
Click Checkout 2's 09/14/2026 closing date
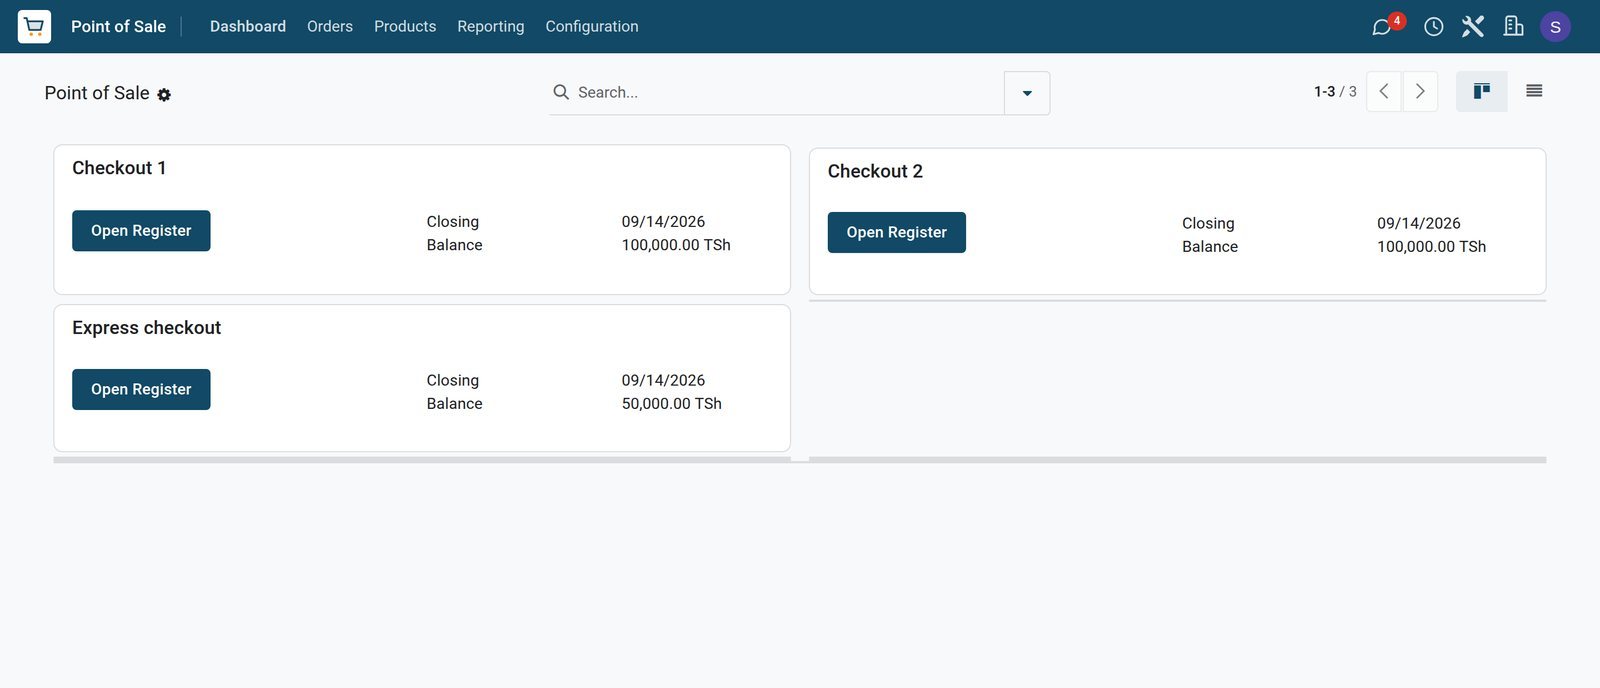(1419, 223)
